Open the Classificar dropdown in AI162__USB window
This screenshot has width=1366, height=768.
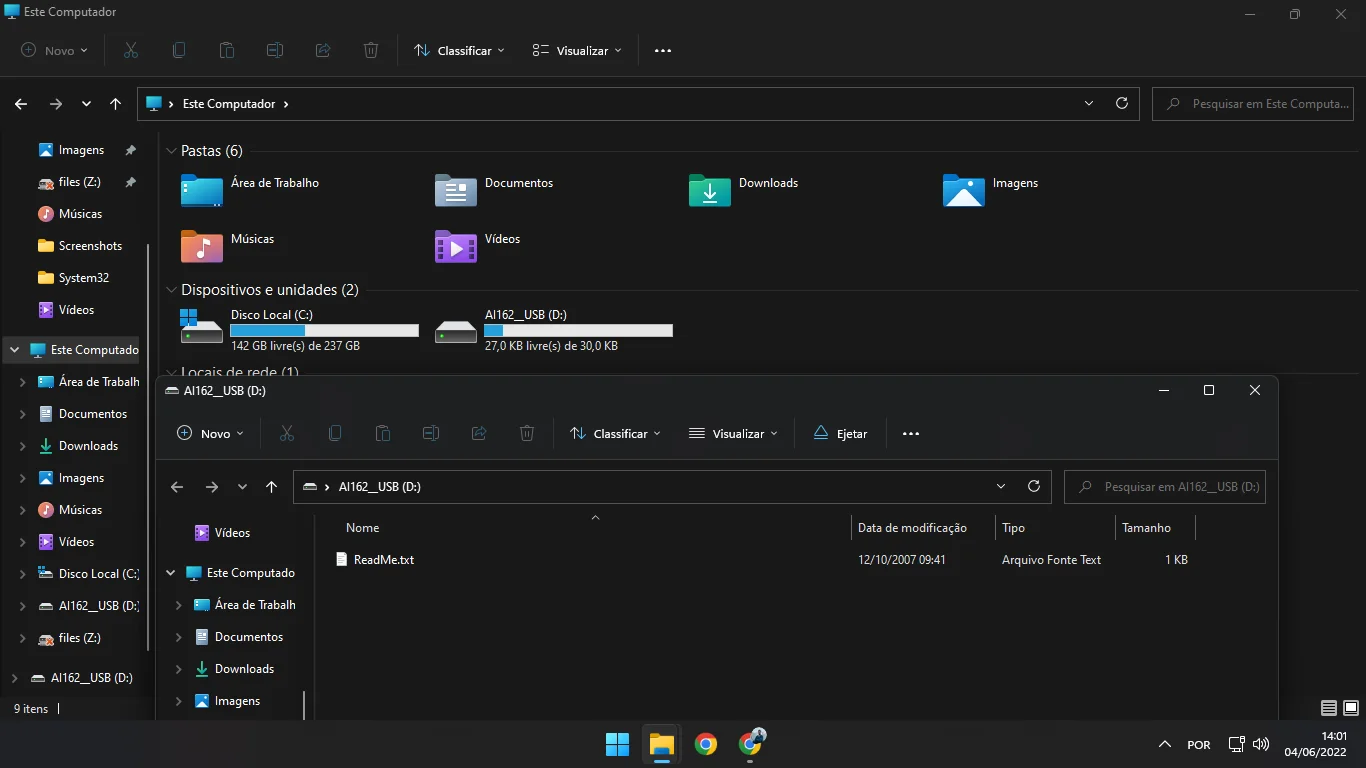[615, 433]
